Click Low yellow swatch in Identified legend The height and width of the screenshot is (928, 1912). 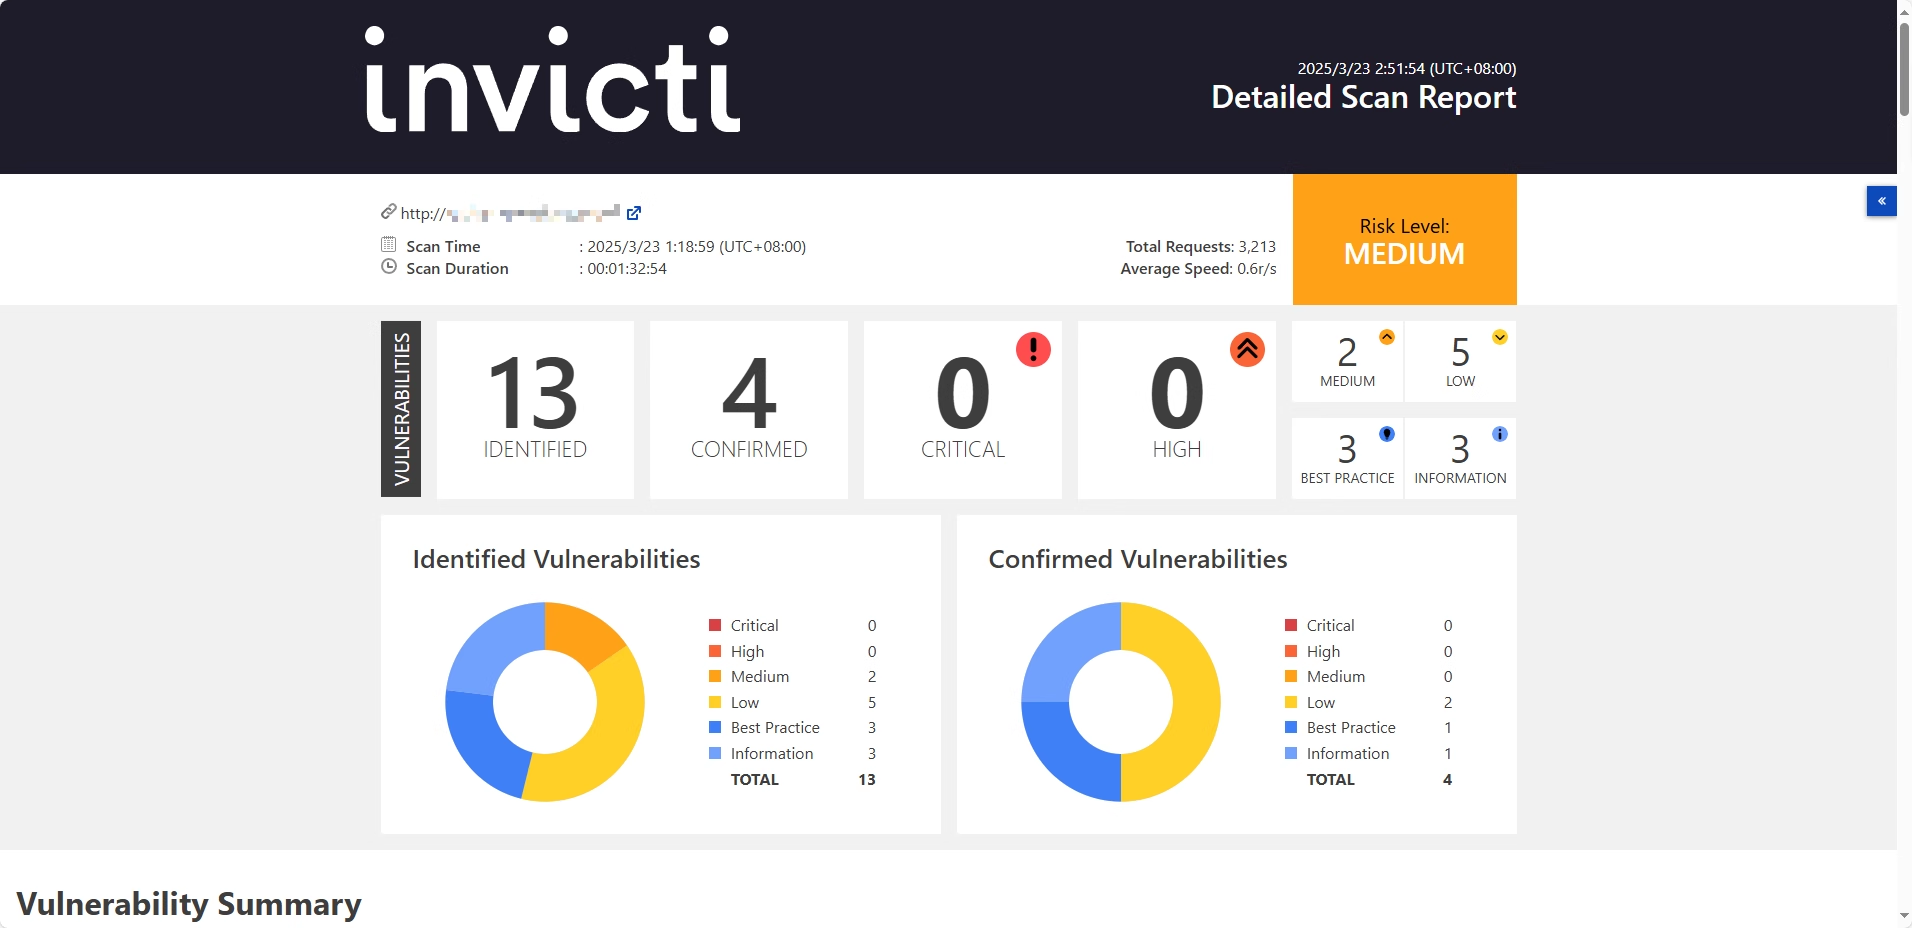[715, 702]
